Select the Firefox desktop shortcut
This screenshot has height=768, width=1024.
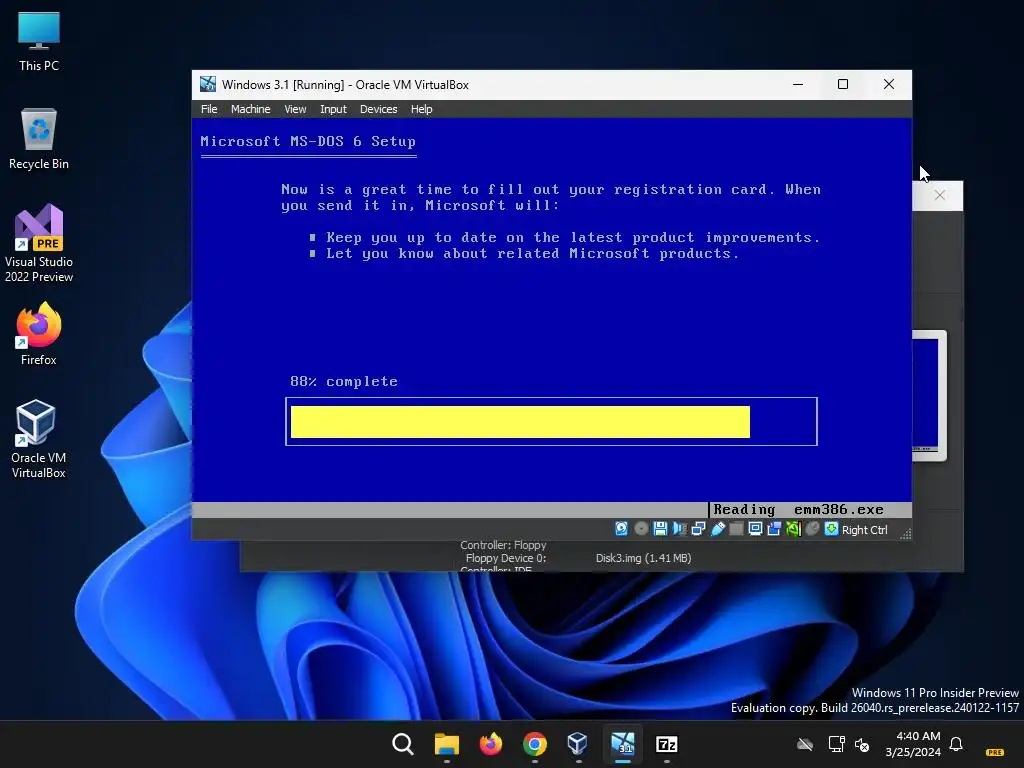(x=39, y=334)
